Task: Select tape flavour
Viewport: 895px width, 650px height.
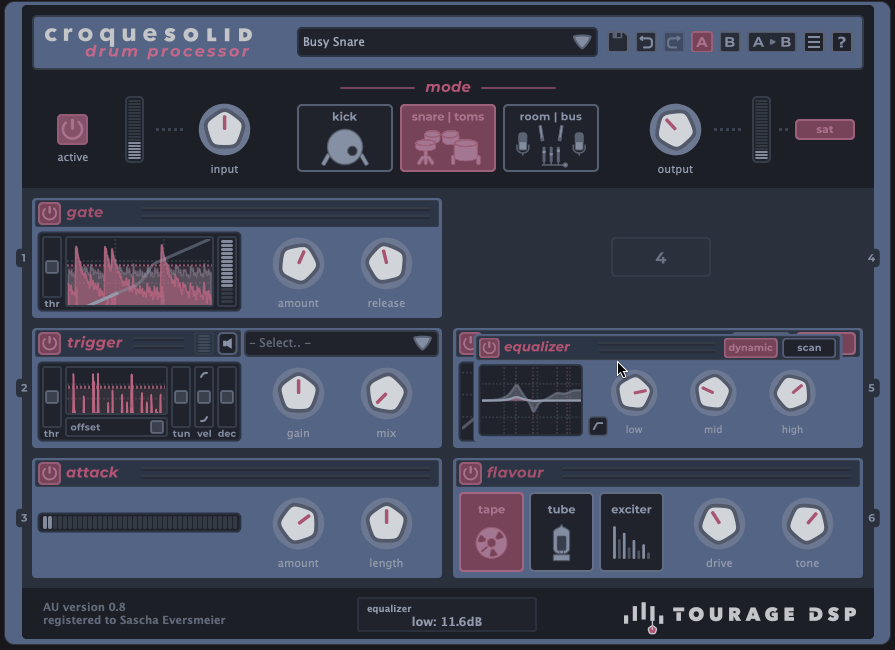Action: coord(491,532)
